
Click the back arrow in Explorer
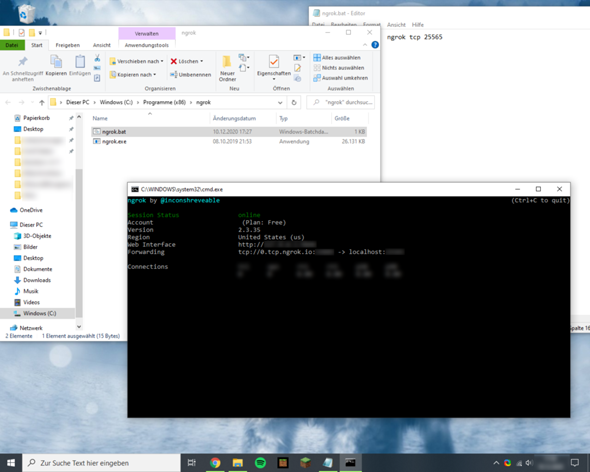click(x=8, y=102)
